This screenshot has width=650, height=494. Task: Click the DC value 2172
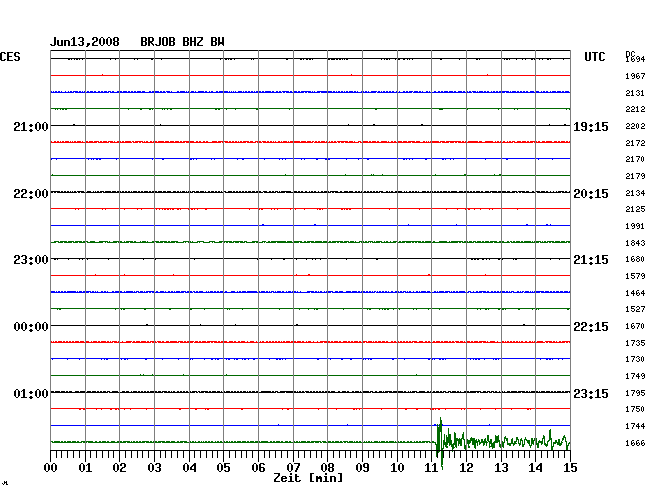[x=635, y=143]
